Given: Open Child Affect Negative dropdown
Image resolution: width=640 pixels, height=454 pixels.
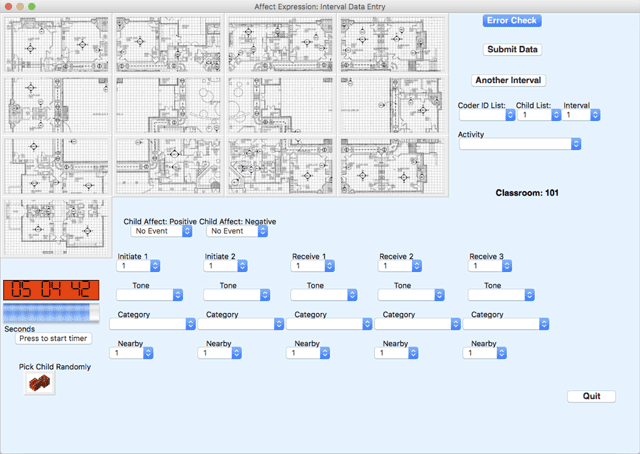Looking at the screenshot, I should point(237,231).
